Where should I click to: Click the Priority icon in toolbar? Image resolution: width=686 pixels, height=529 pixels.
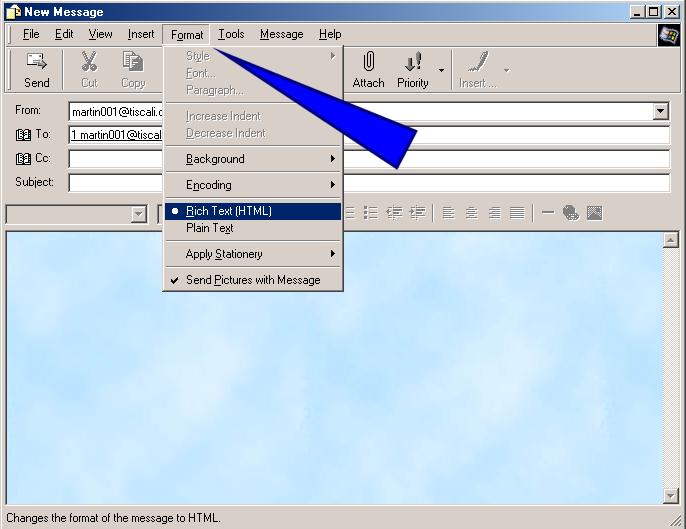(x=412, y=63)
